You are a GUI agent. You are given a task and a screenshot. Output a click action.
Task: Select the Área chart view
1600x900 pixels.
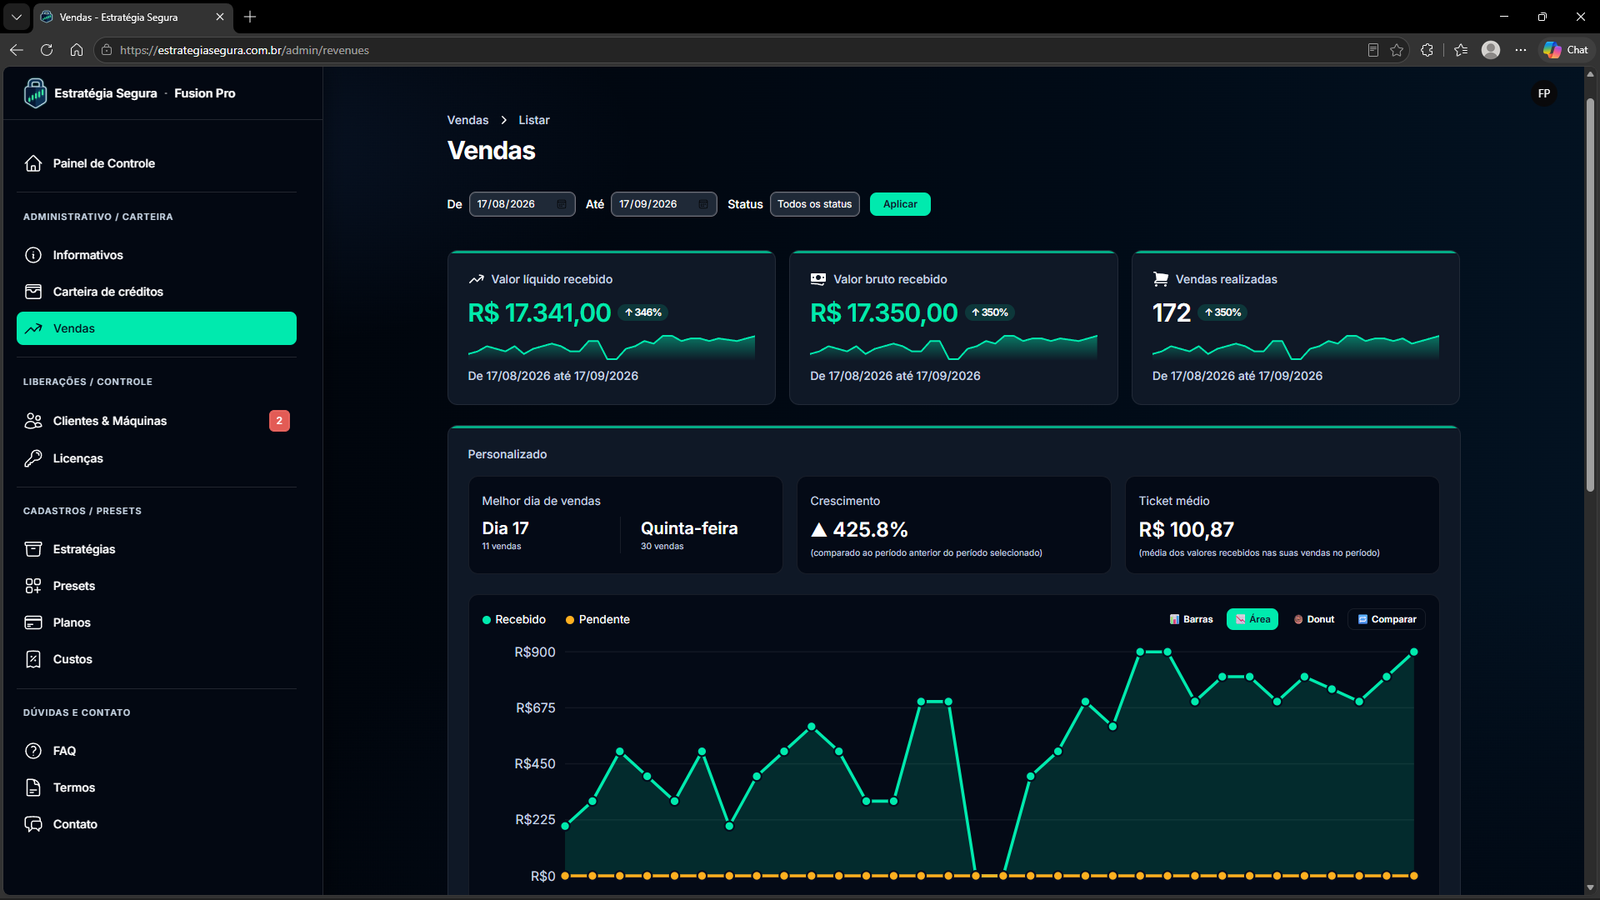[1252, 620]
